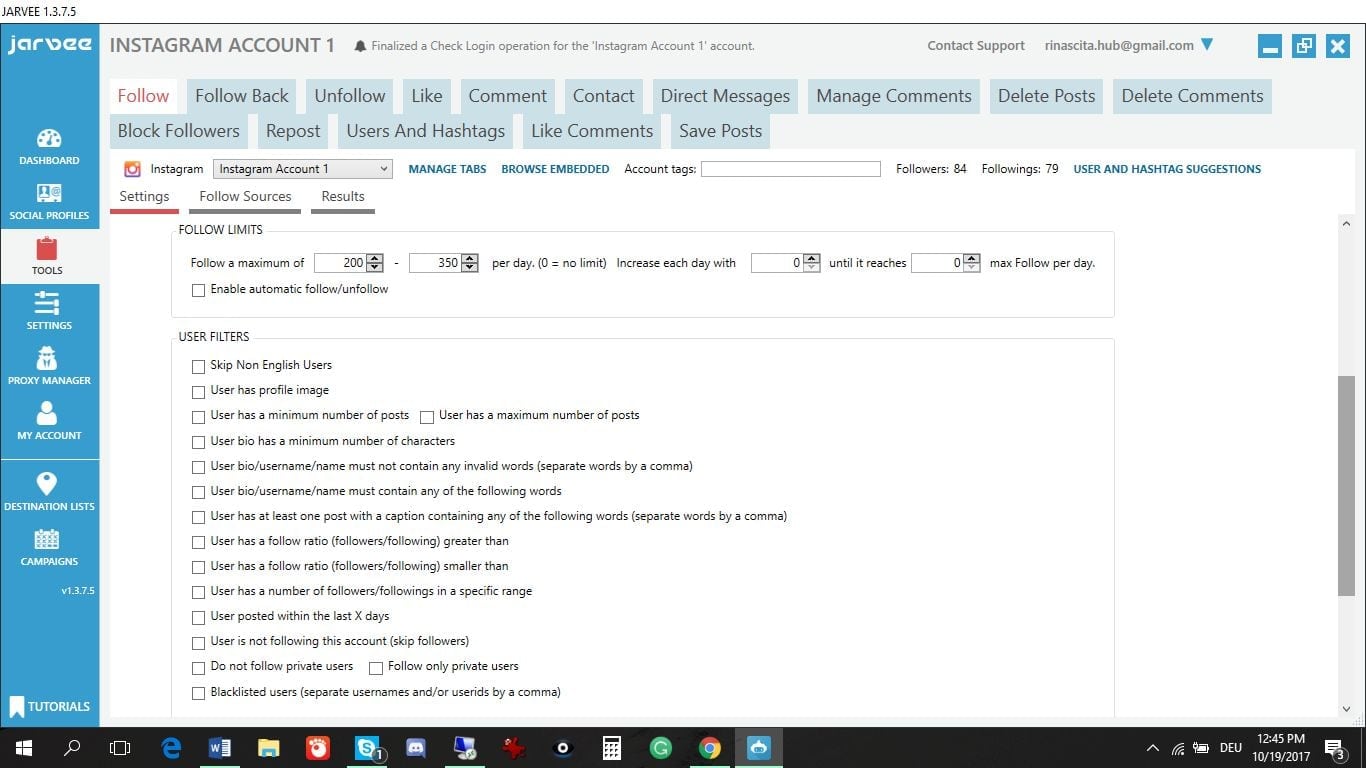
Task: Click the Account tags input field
Action: (x=790, y=170)
